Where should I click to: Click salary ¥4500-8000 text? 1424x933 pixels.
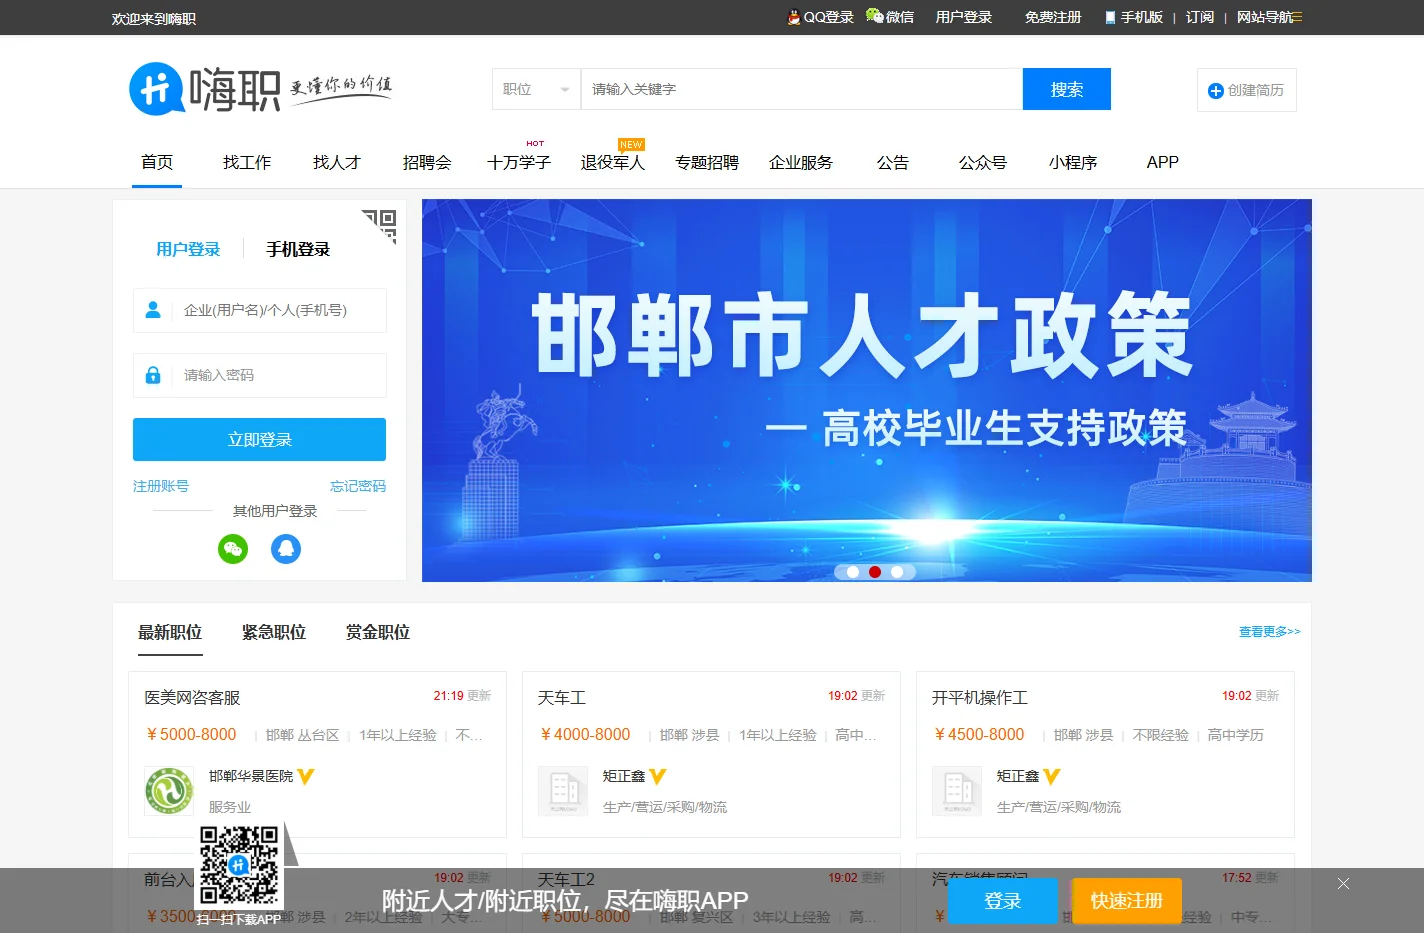(x=979, y=734)
